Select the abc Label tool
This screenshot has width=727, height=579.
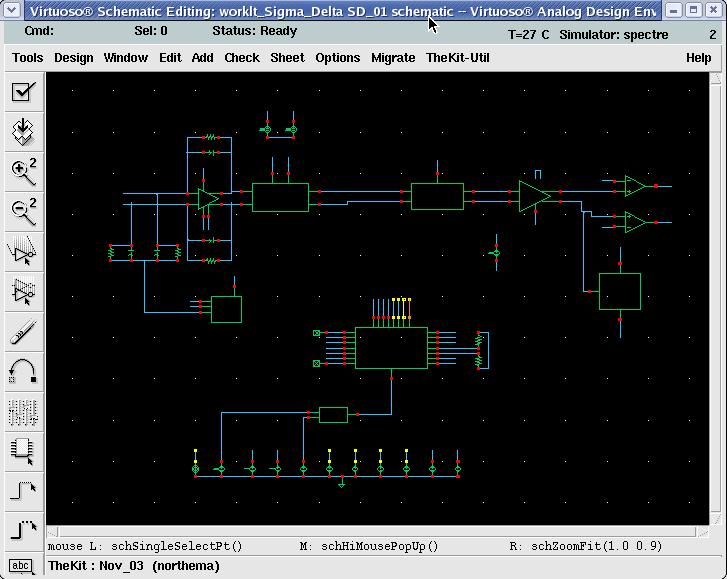pos(23,566)
